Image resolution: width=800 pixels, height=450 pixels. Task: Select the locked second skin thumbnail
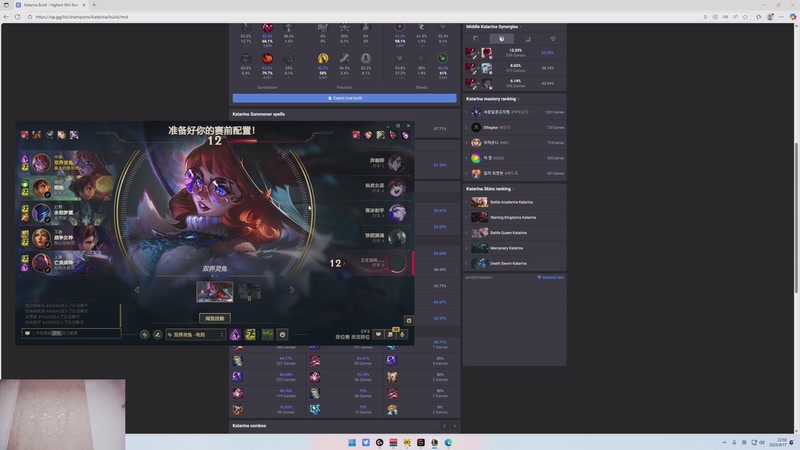click(249, 292)
